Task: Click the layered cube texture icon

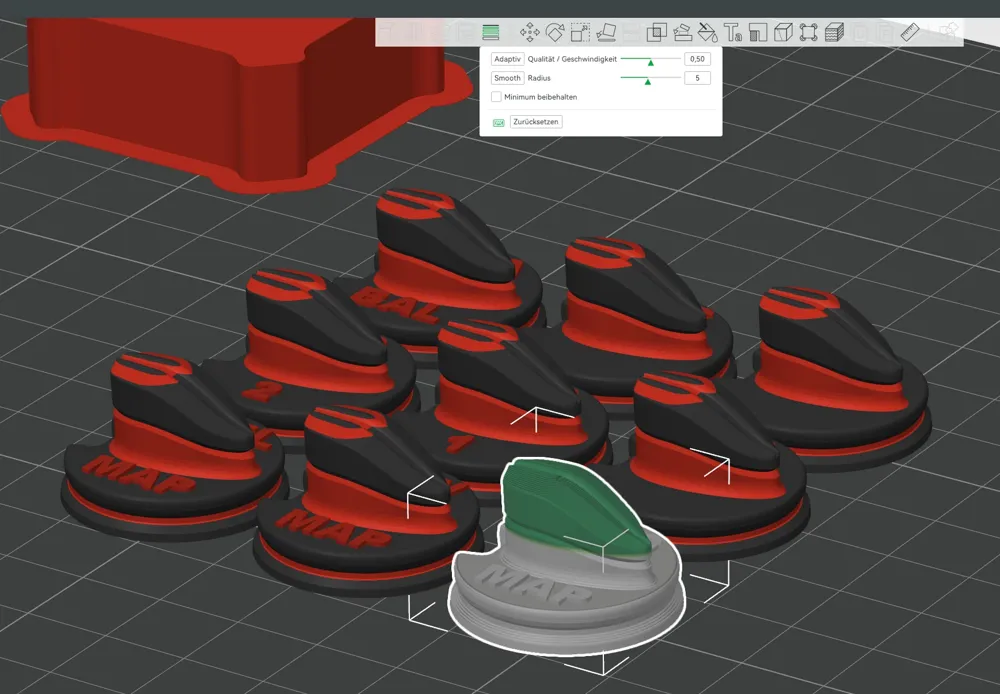Action: (834, 32)
